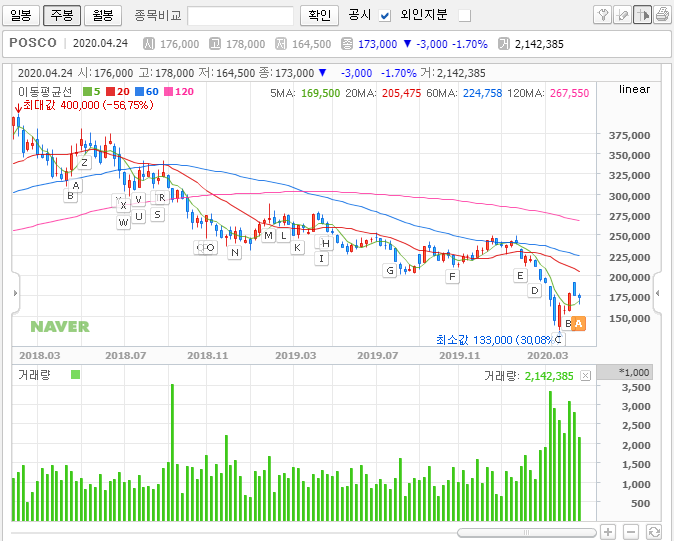Screen dimensions: 674x541
Task: Zoom in with the plus button
Action: (608, 532)
